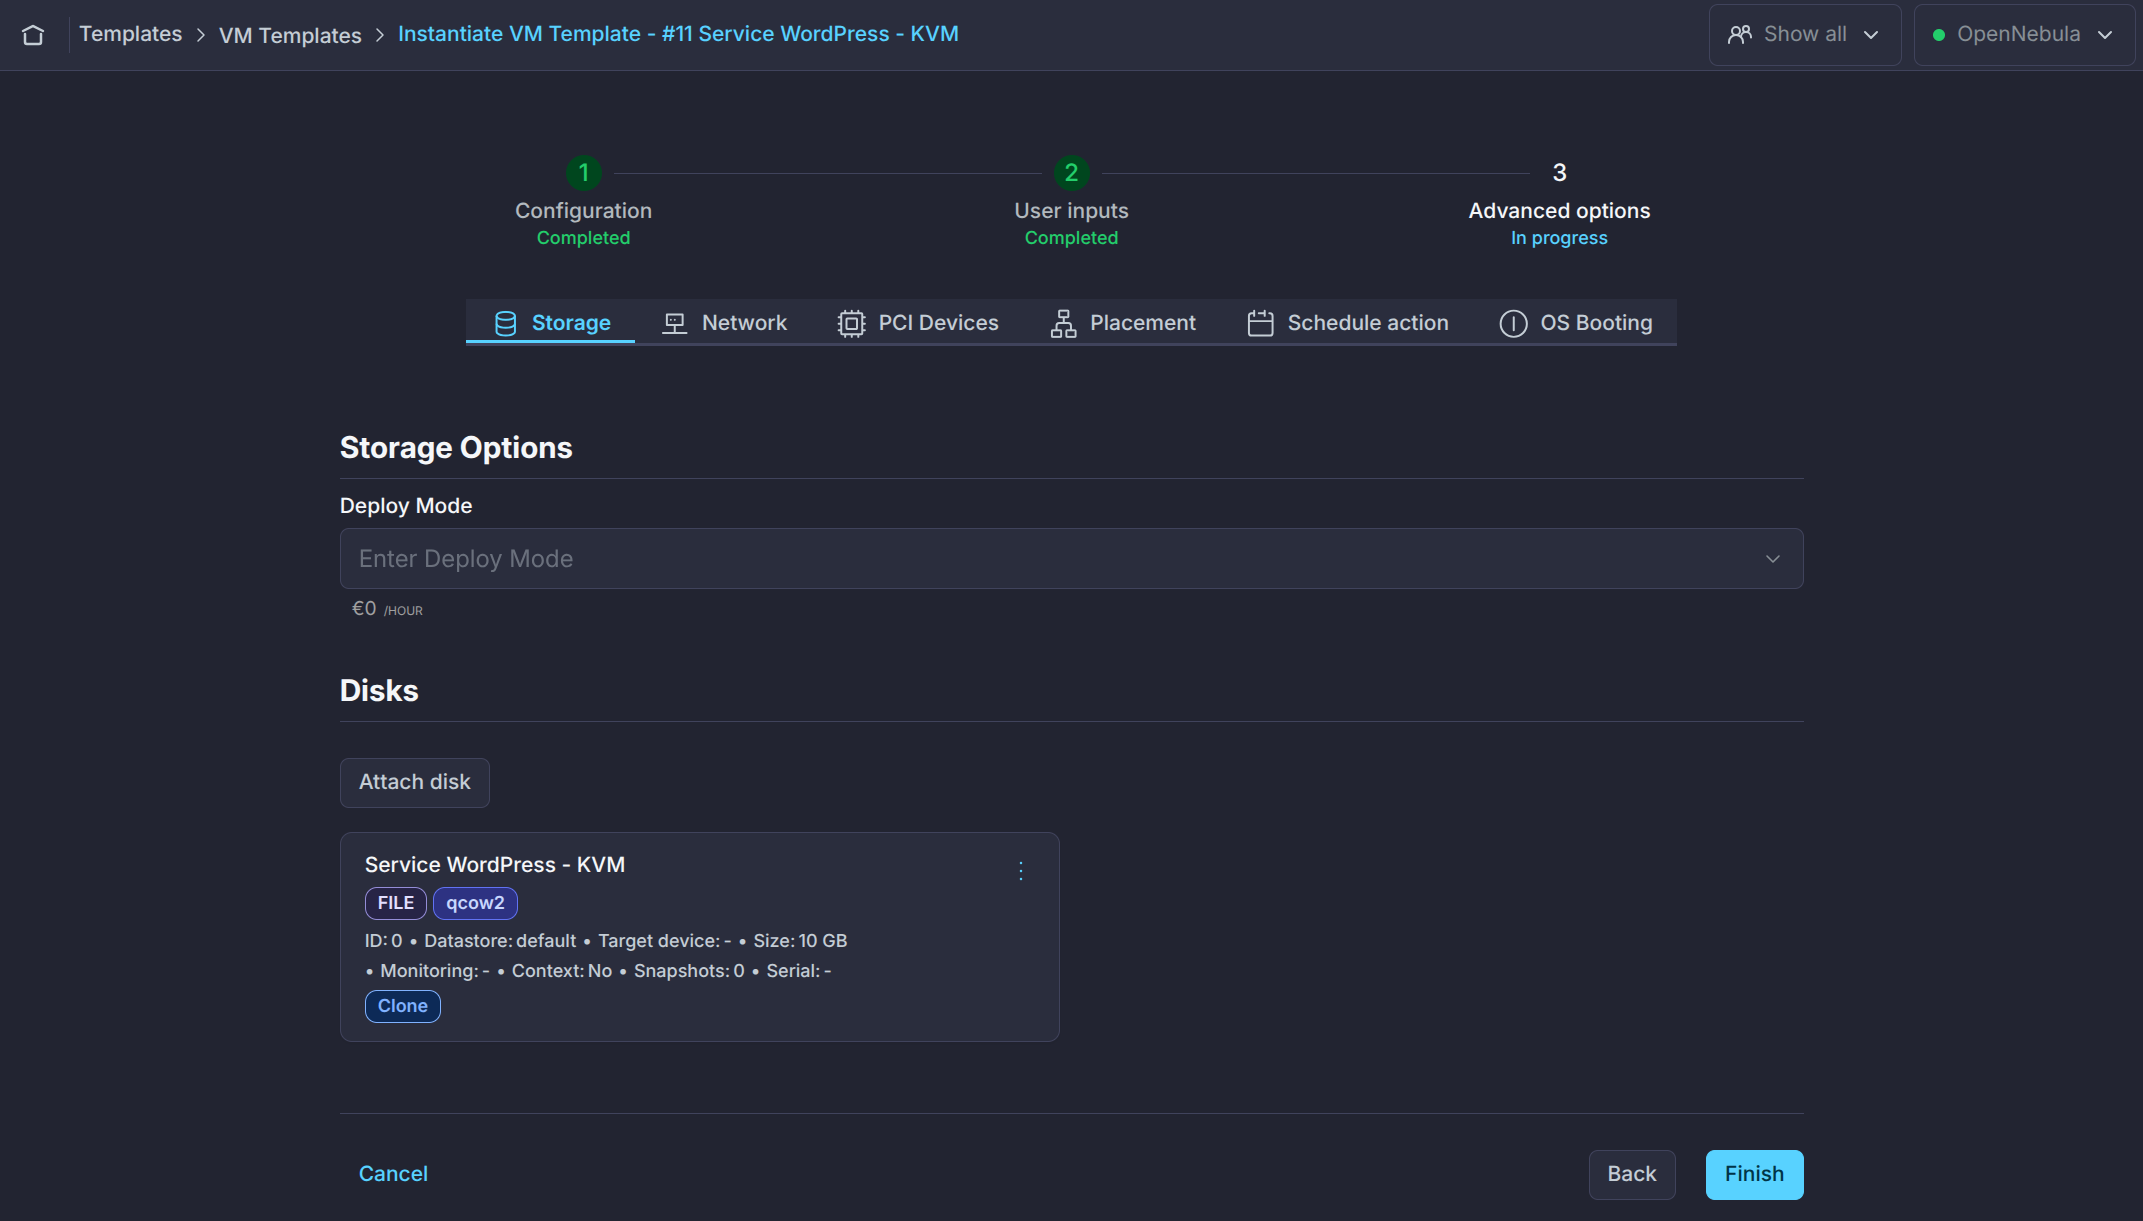This screenshot has width=2143, height=1221.
Task: Click the Service WordPress - KVM disk title
Action: point(495,865)
